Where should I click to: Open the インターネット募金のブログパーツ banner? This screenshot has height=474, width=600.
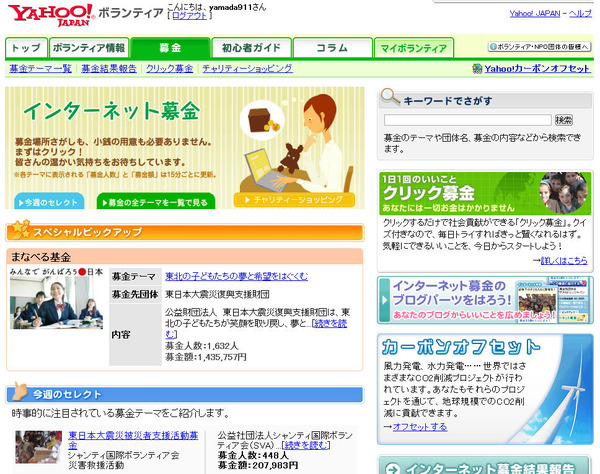(485, 300)
